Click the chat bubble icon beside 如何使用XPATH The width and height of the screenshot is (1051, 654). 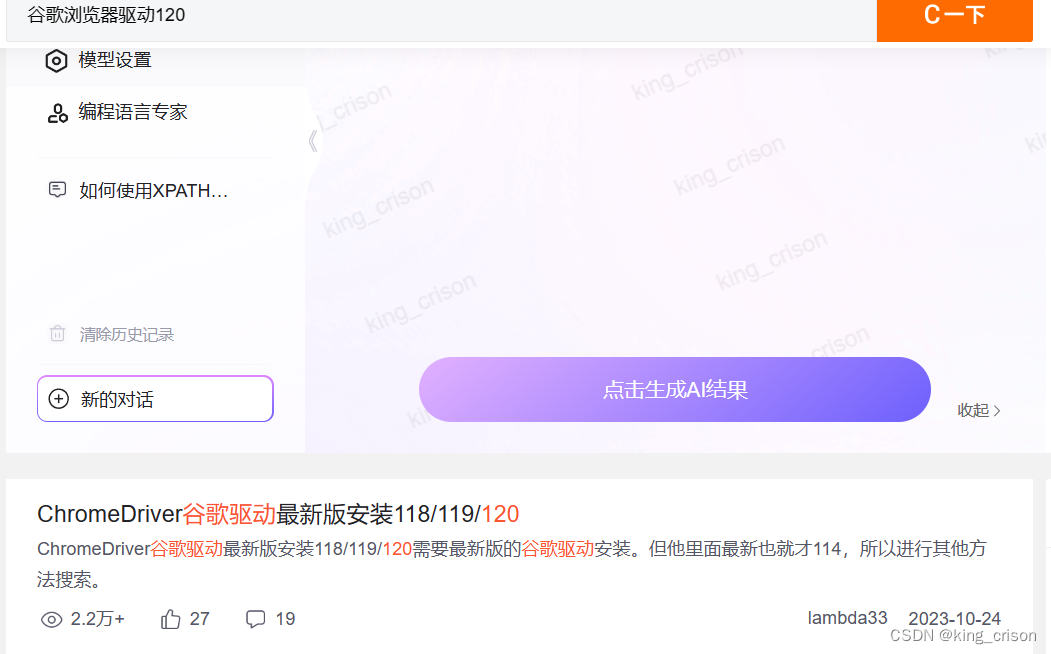(x=58, y=190)
